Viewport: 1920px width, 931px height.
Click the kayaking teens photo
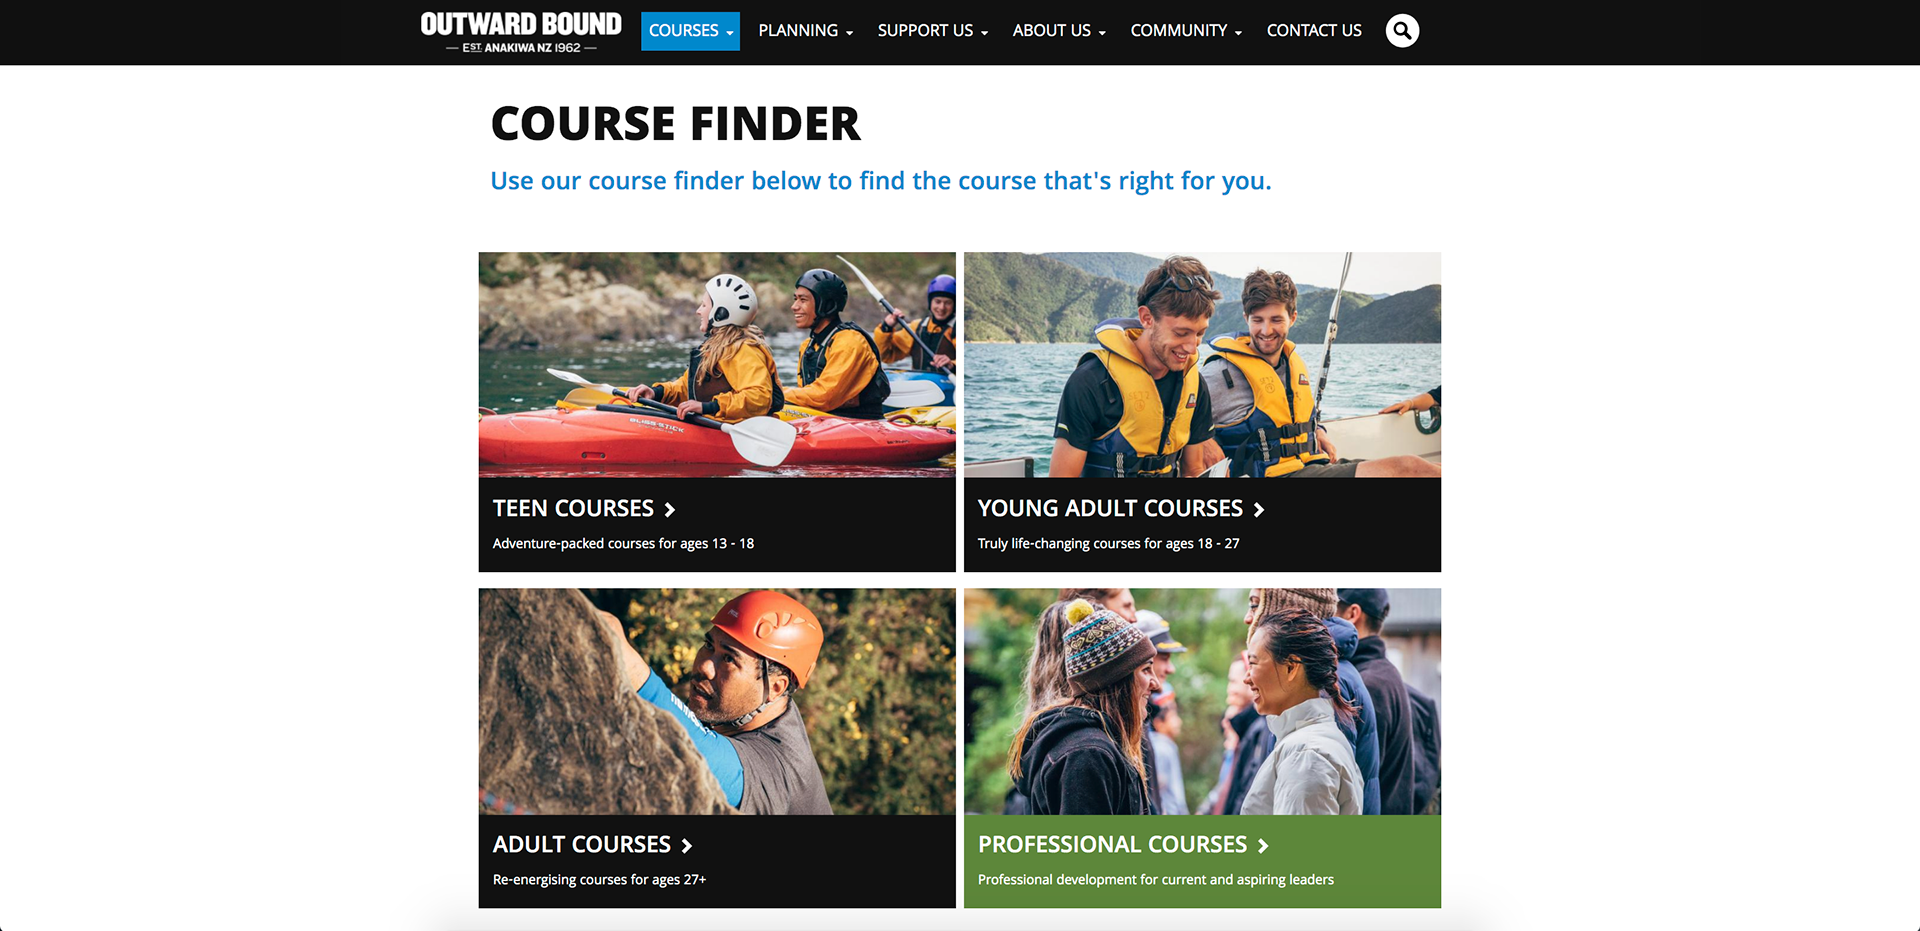pos(717,365)
